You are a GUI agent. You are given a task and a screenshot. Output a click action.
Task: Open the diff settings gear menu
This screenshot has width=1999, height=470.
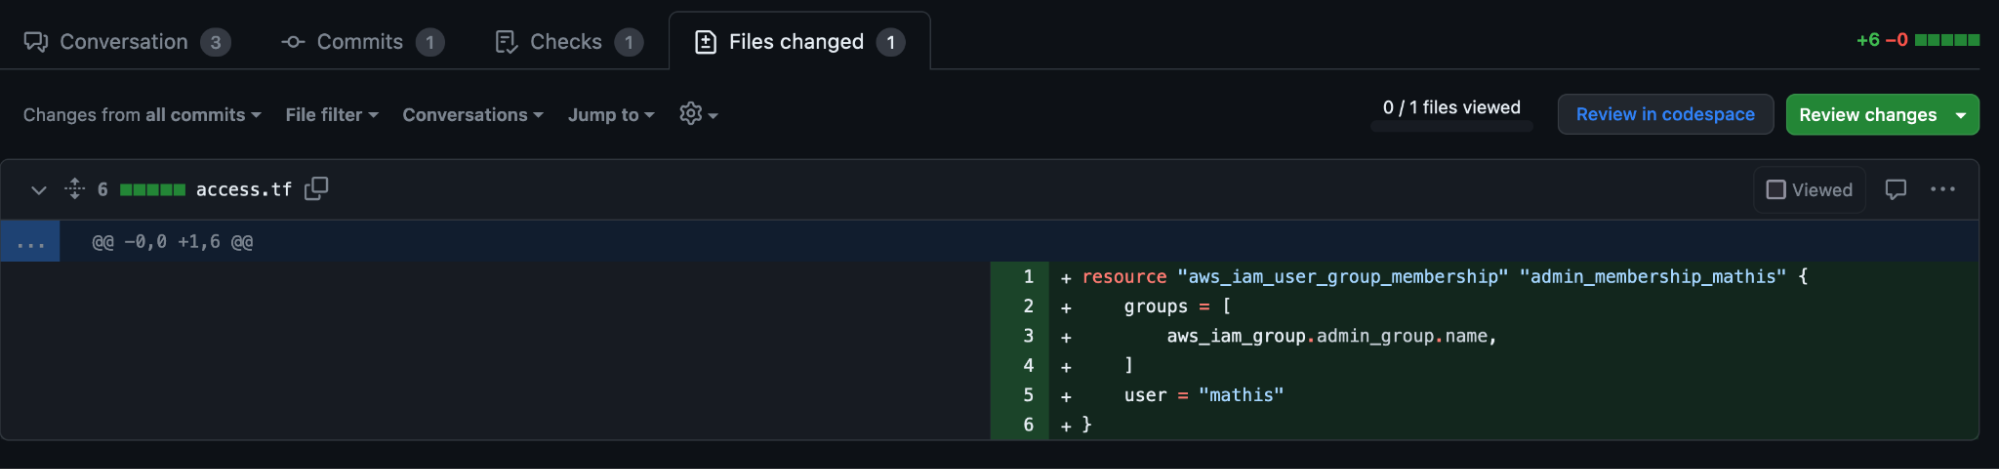click(698, 114)
